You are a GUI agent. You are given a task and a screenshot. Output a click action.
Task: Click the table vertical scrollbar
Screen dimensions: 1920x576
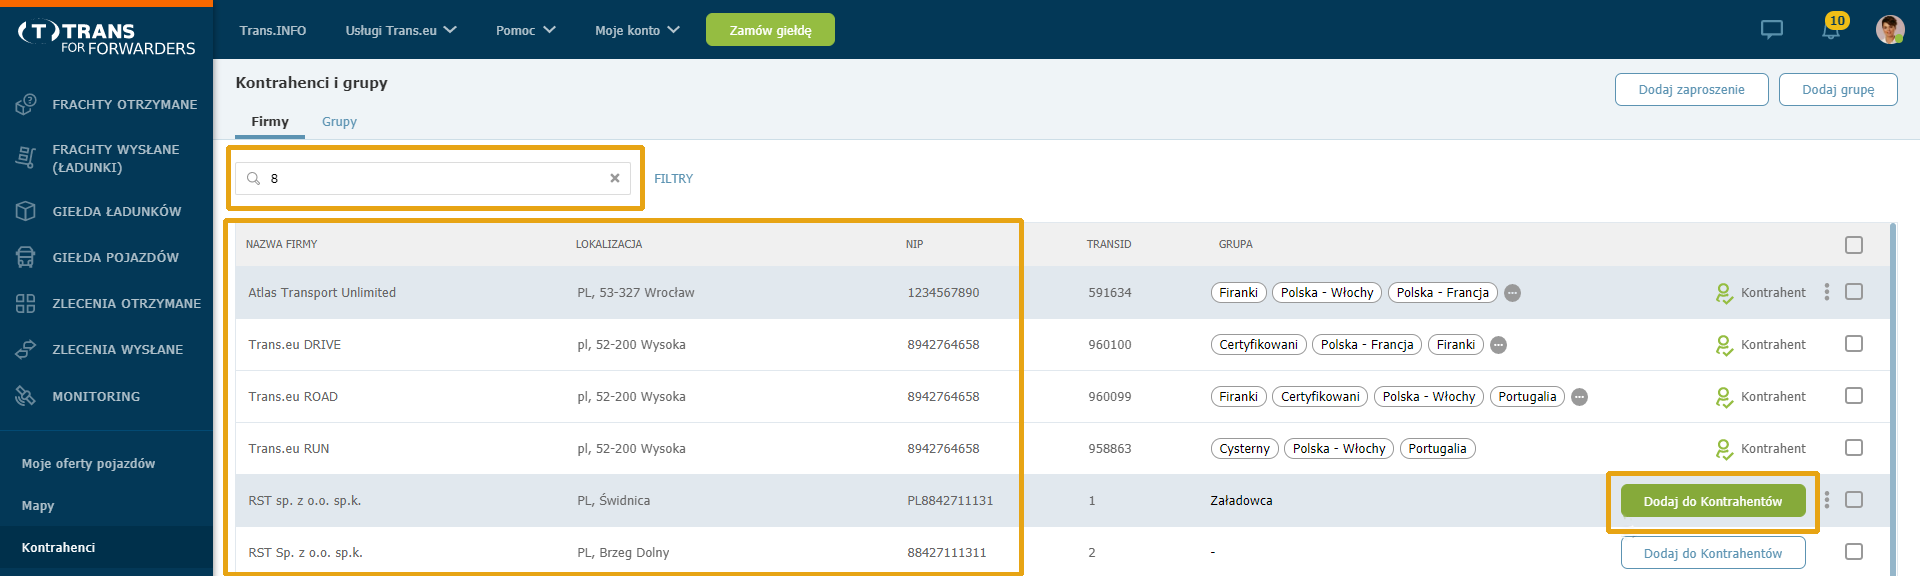pyautogui.click(x=1893, y=400)
